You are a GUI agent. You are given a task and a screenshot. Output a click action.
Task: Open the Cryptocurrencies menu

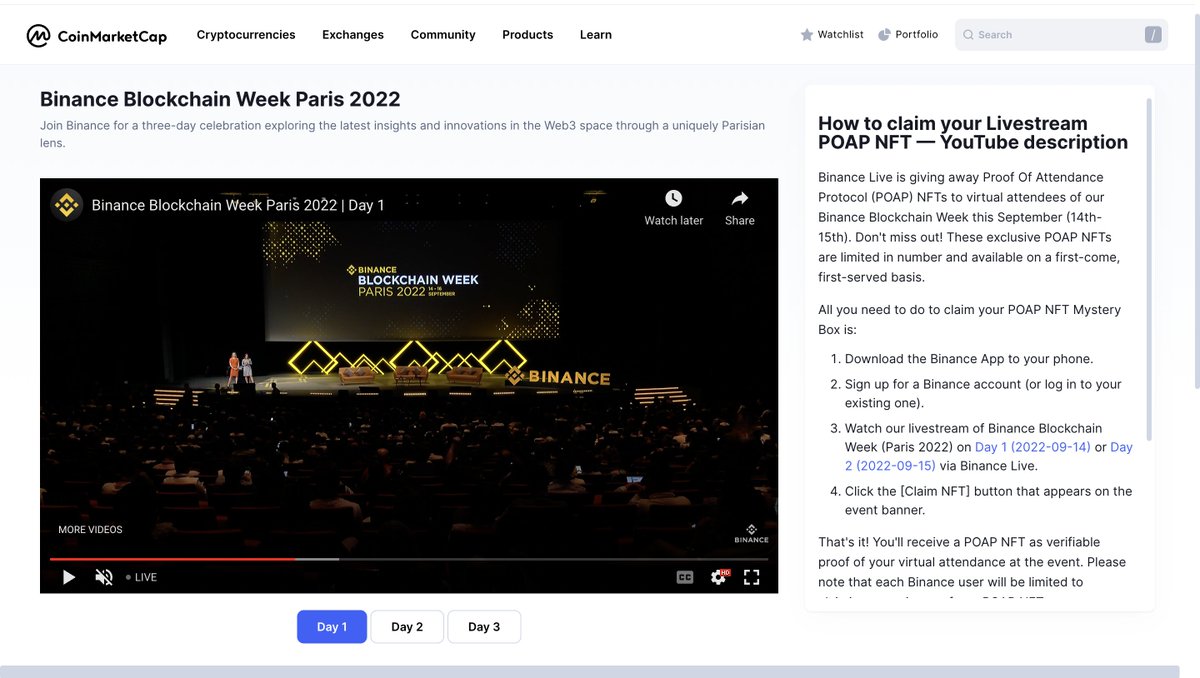coord(246,35)
